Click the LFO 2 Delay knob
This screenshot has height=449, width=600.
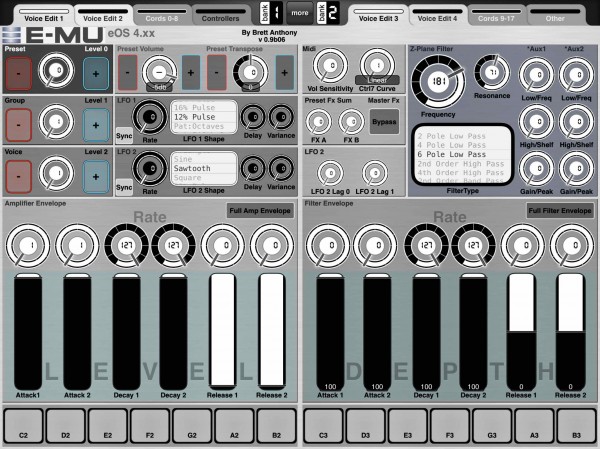[253, 168]
